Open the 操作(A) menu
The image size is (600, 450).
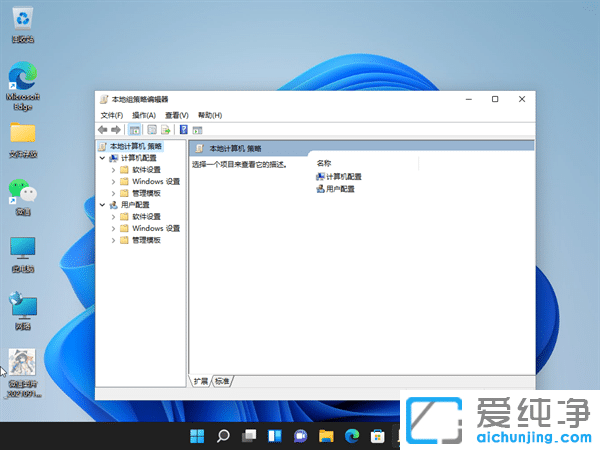point(144,115)
